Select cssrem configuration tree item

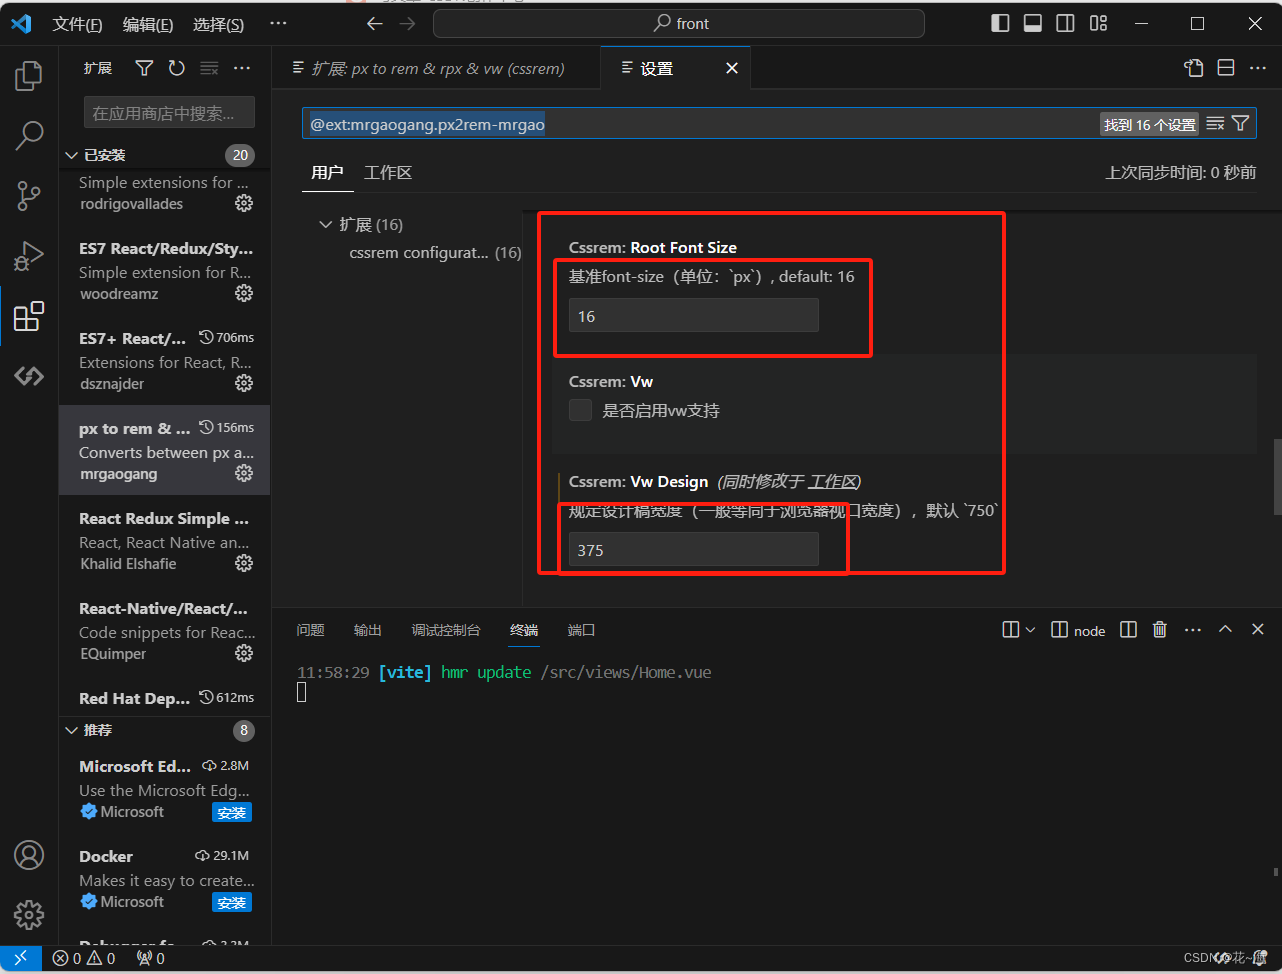click(x=435, y=252)
